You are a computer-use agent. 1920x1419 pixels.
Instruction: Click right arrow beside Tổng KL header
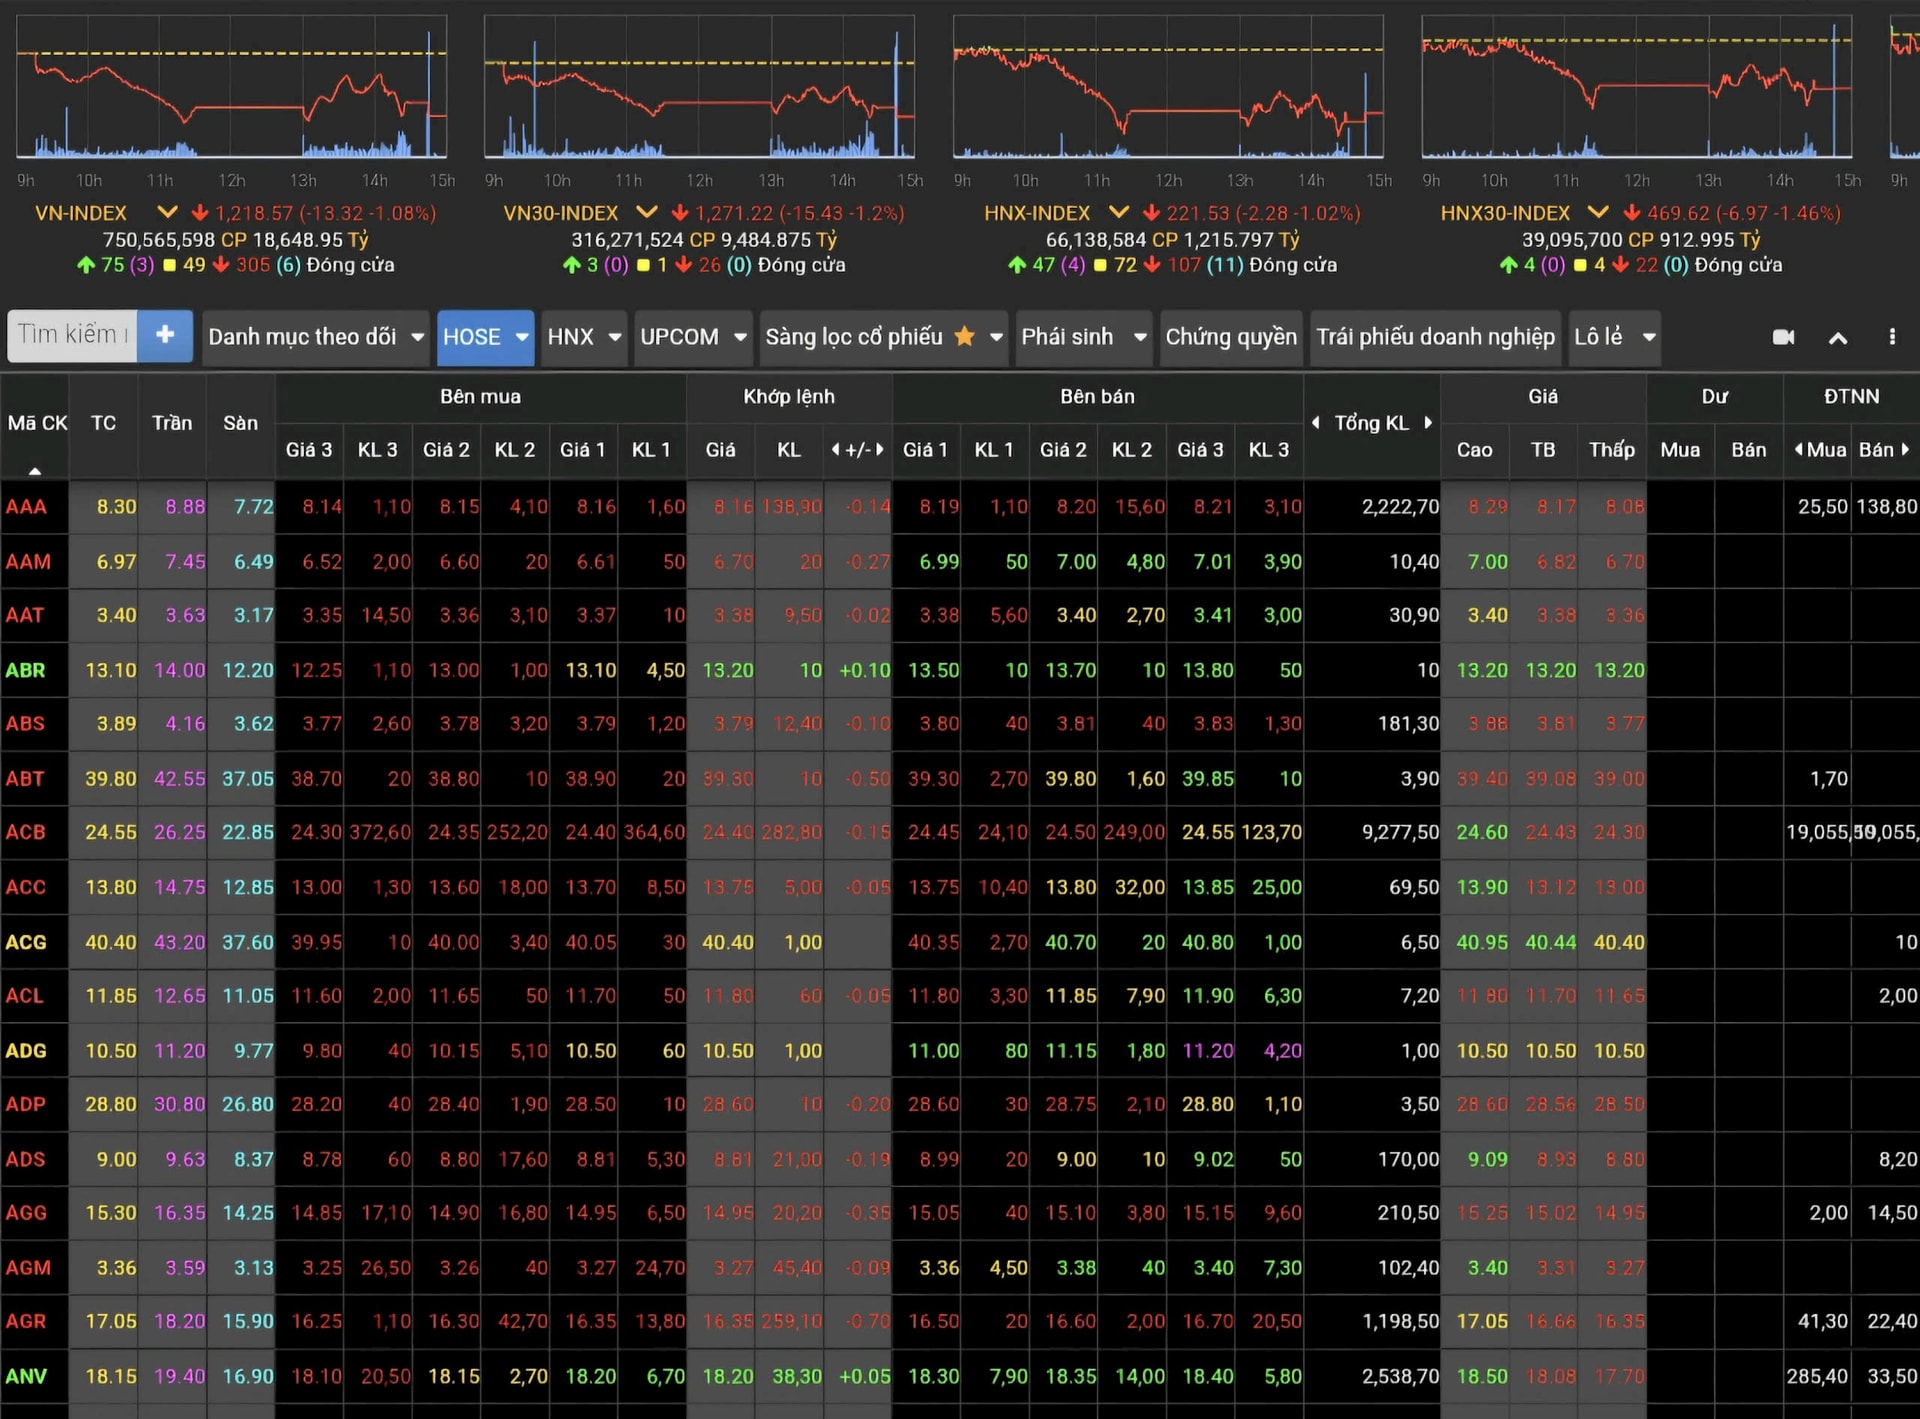(x=1428, y=422)
